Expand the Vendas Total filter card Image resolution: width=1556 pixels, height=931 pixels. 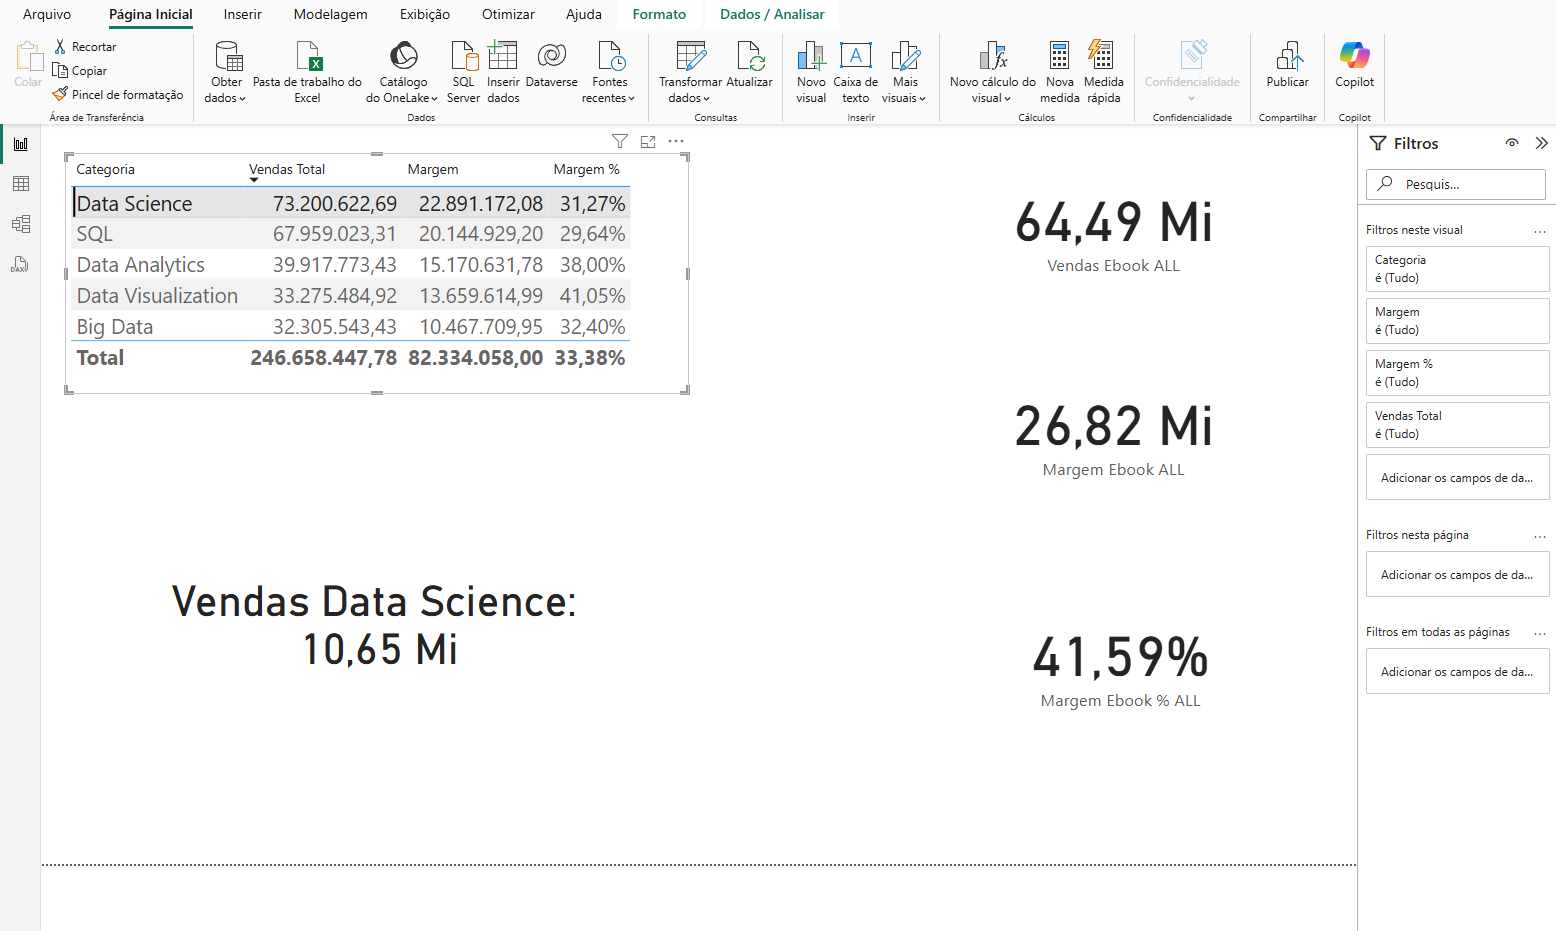pos(1458,425)
